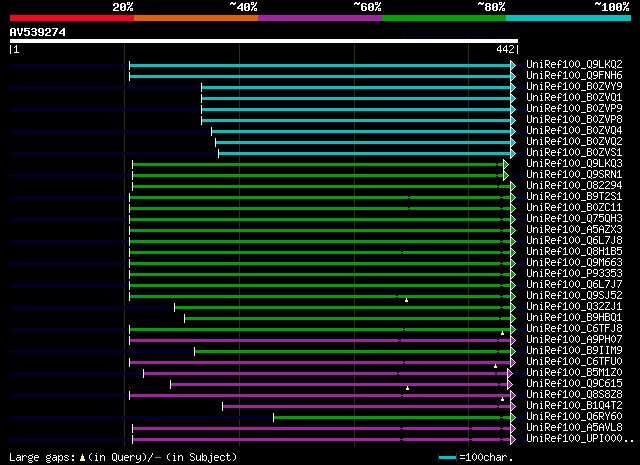Viewport: 640px width, 465px height.
Task: Click the purple alignment bar for B1Q4T2
Action: click(366, 407)
